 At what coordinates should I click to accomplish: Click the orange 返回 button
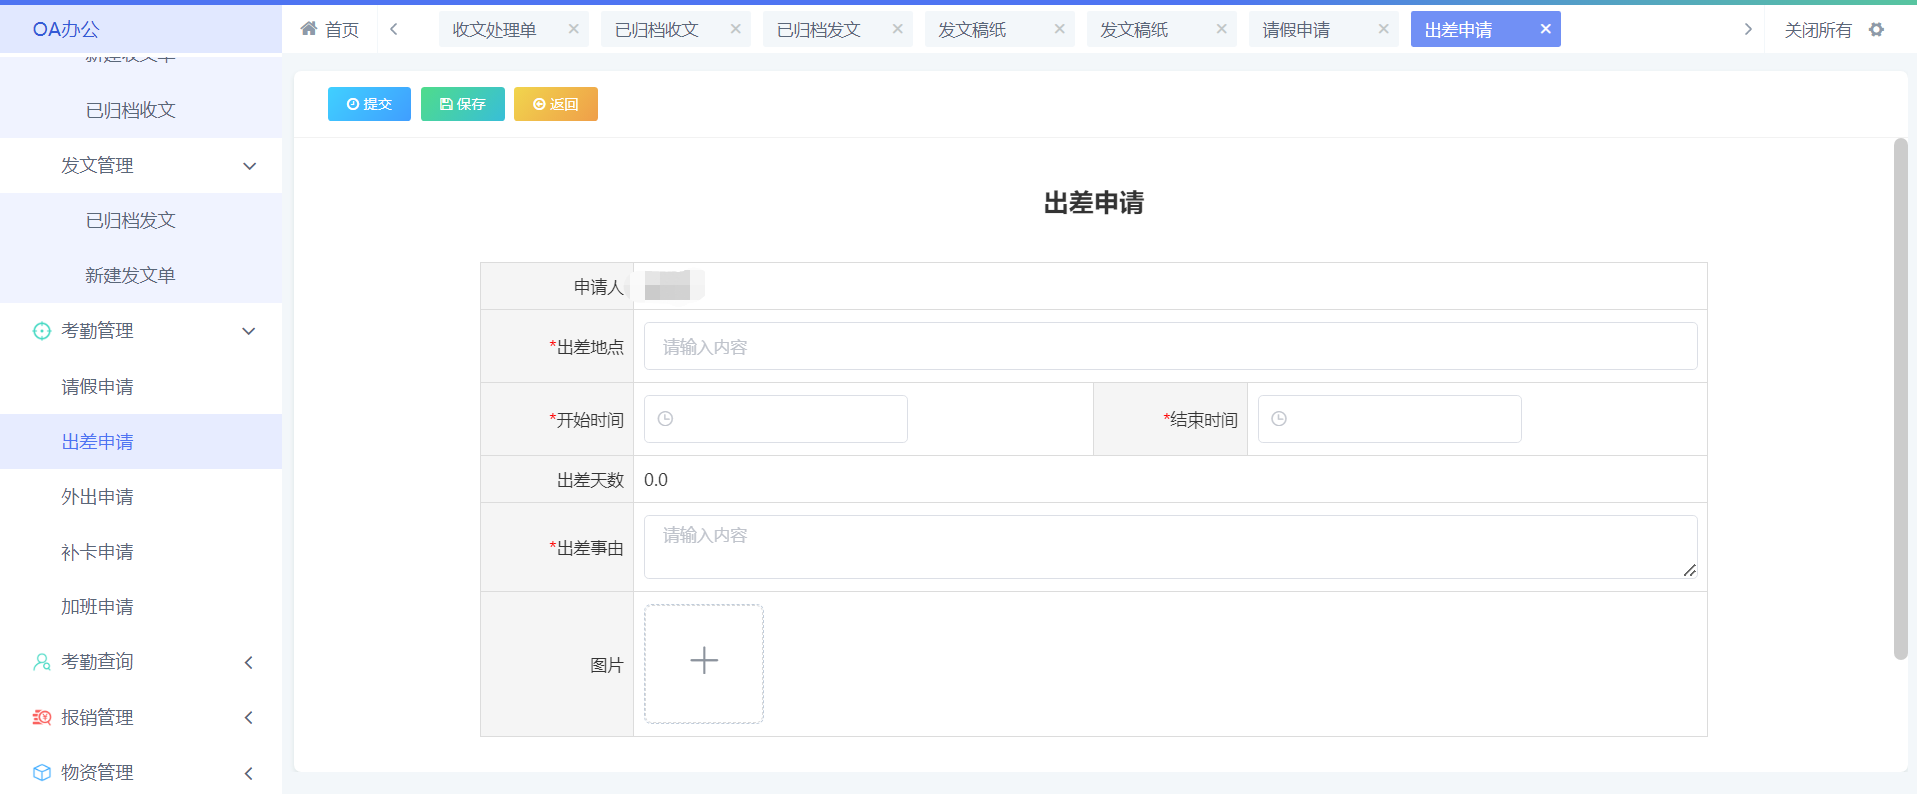[x=555, y=104]
